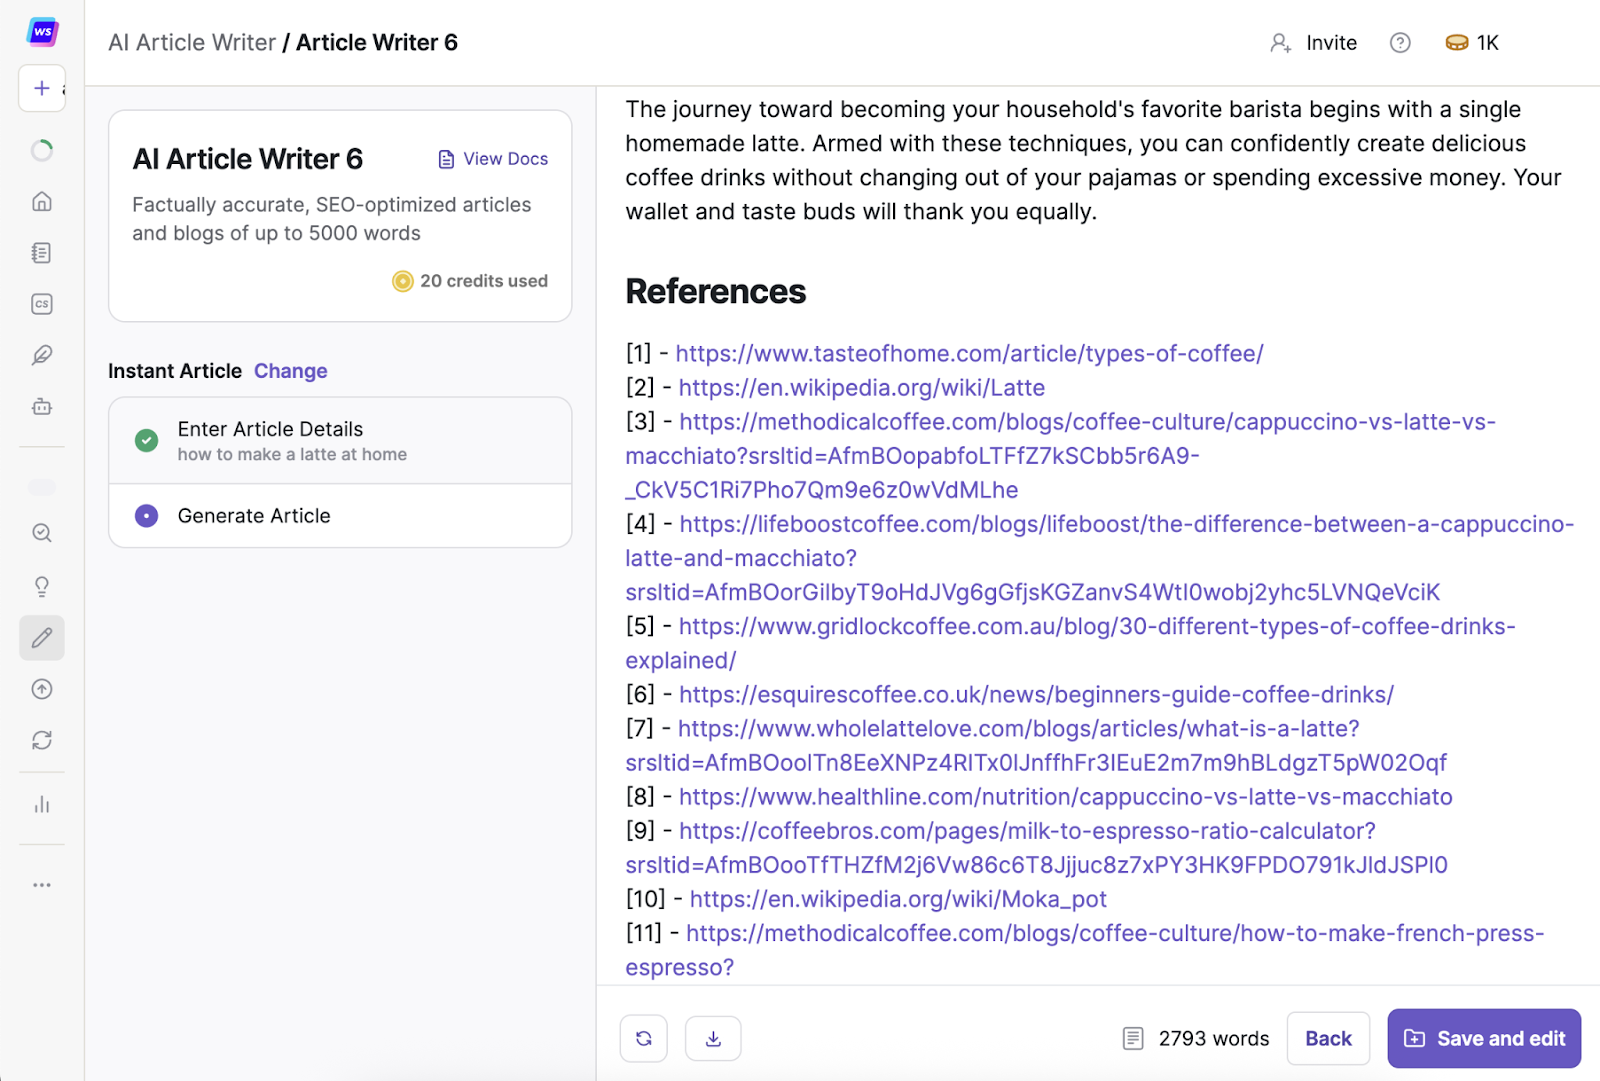Open help via the question mark icon
1600x1081 pixels.
pyautogui.click(x=1399, y=43)
